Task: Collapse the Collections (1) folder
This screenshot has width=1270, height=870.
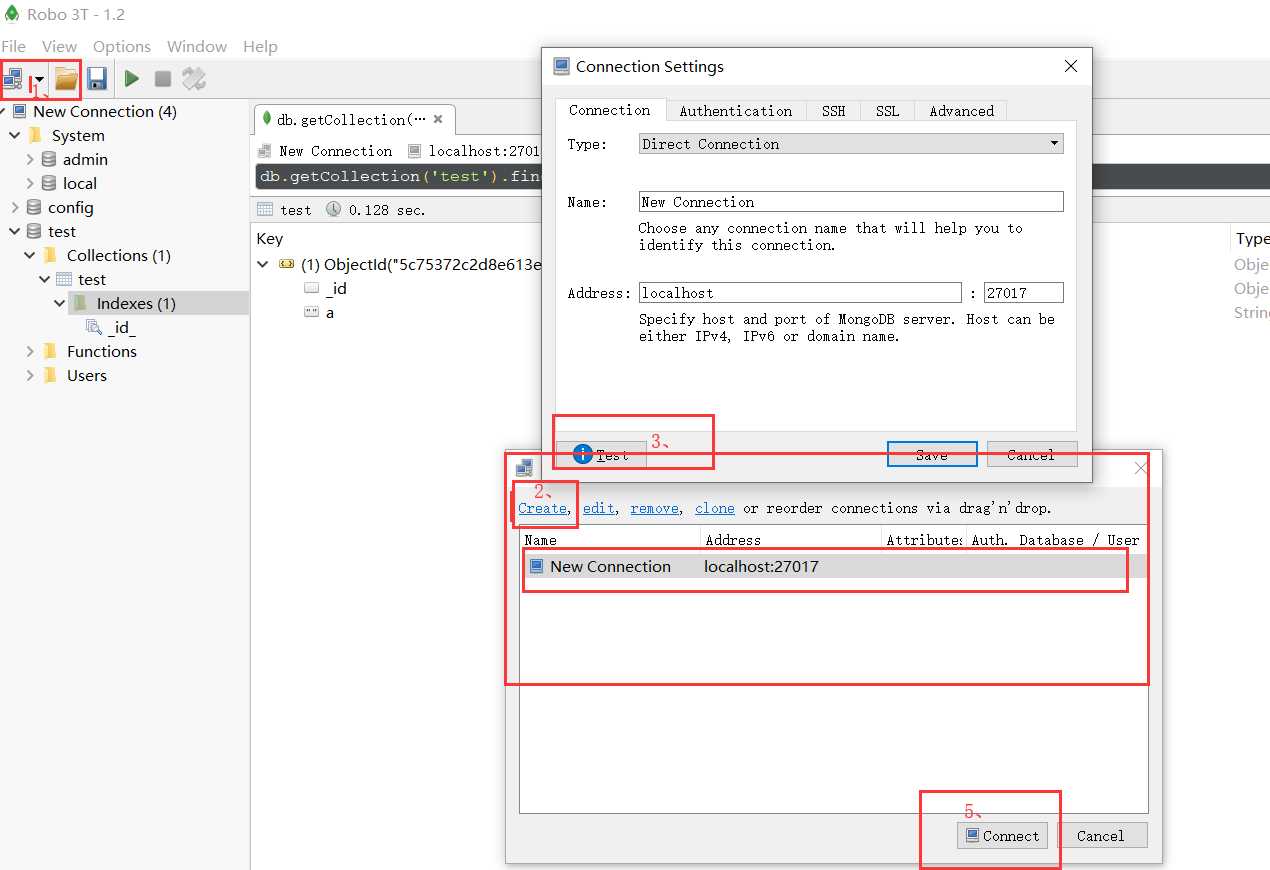Action: [30, 255]
